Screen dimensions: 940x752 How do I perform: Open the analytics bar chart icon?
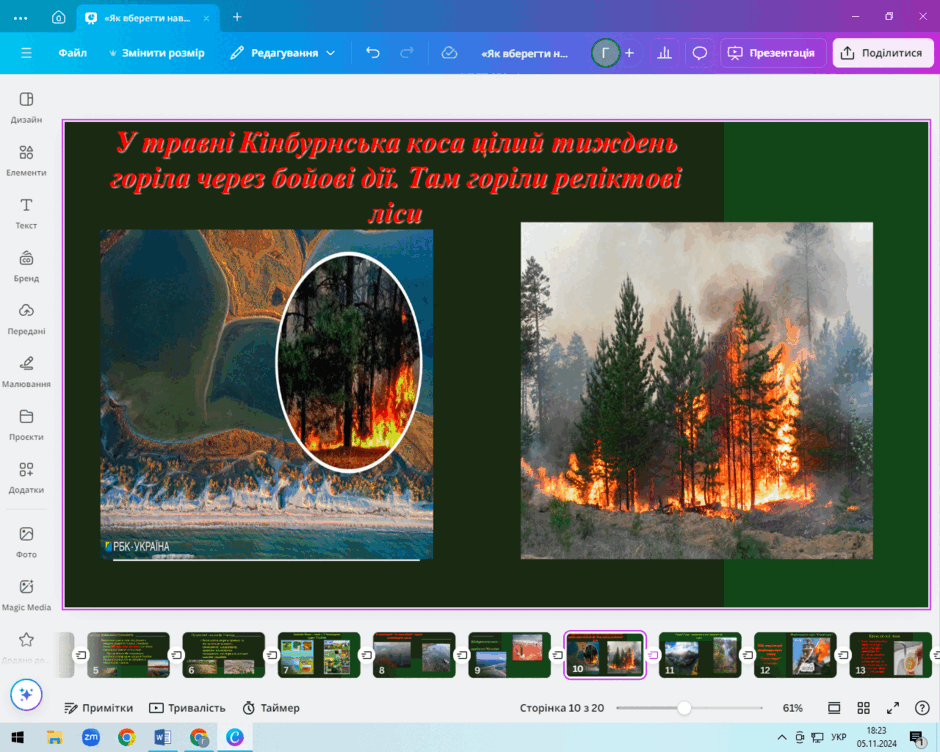(664, 53)
